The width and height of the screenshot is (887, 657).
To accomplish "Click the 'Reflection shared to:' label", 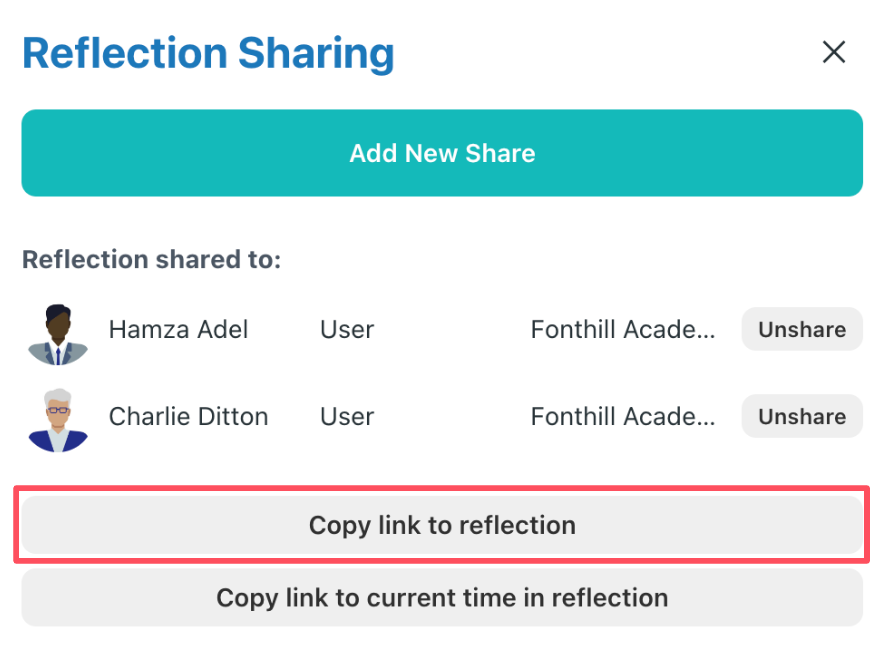I will click(152, 260).
